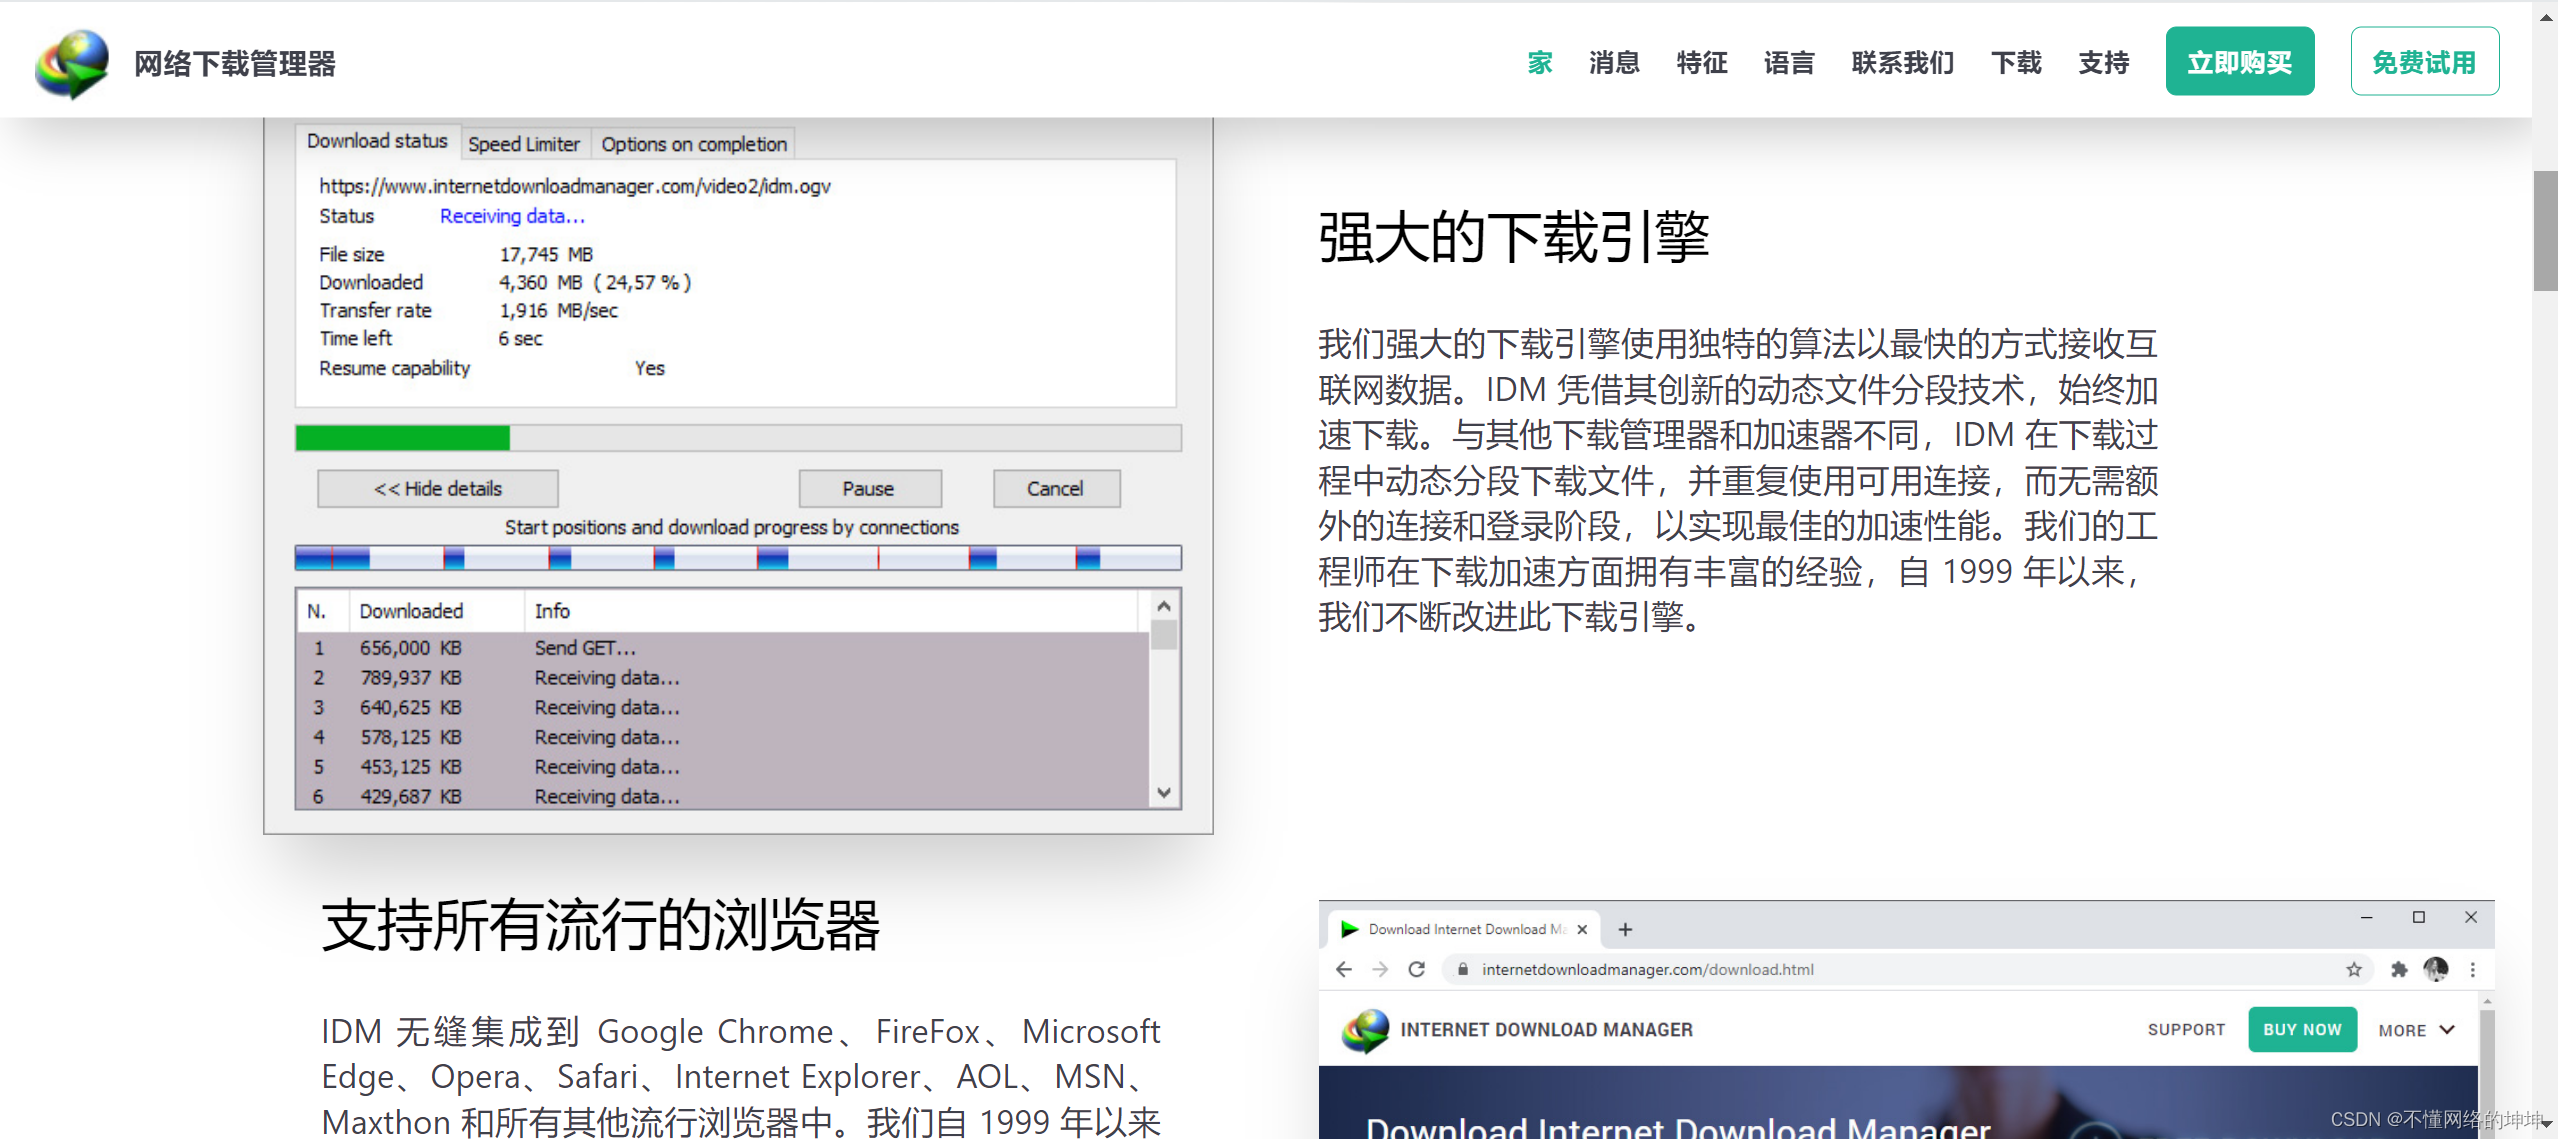This screenshot has width=2558, height=1139.
Task: Click the bookmark star icon in thumbnail
Action: 2354,969
